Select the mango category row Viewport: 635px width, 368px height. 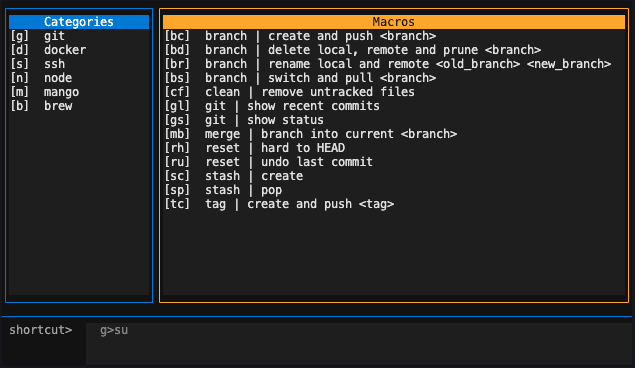click(x=79, y=92)
